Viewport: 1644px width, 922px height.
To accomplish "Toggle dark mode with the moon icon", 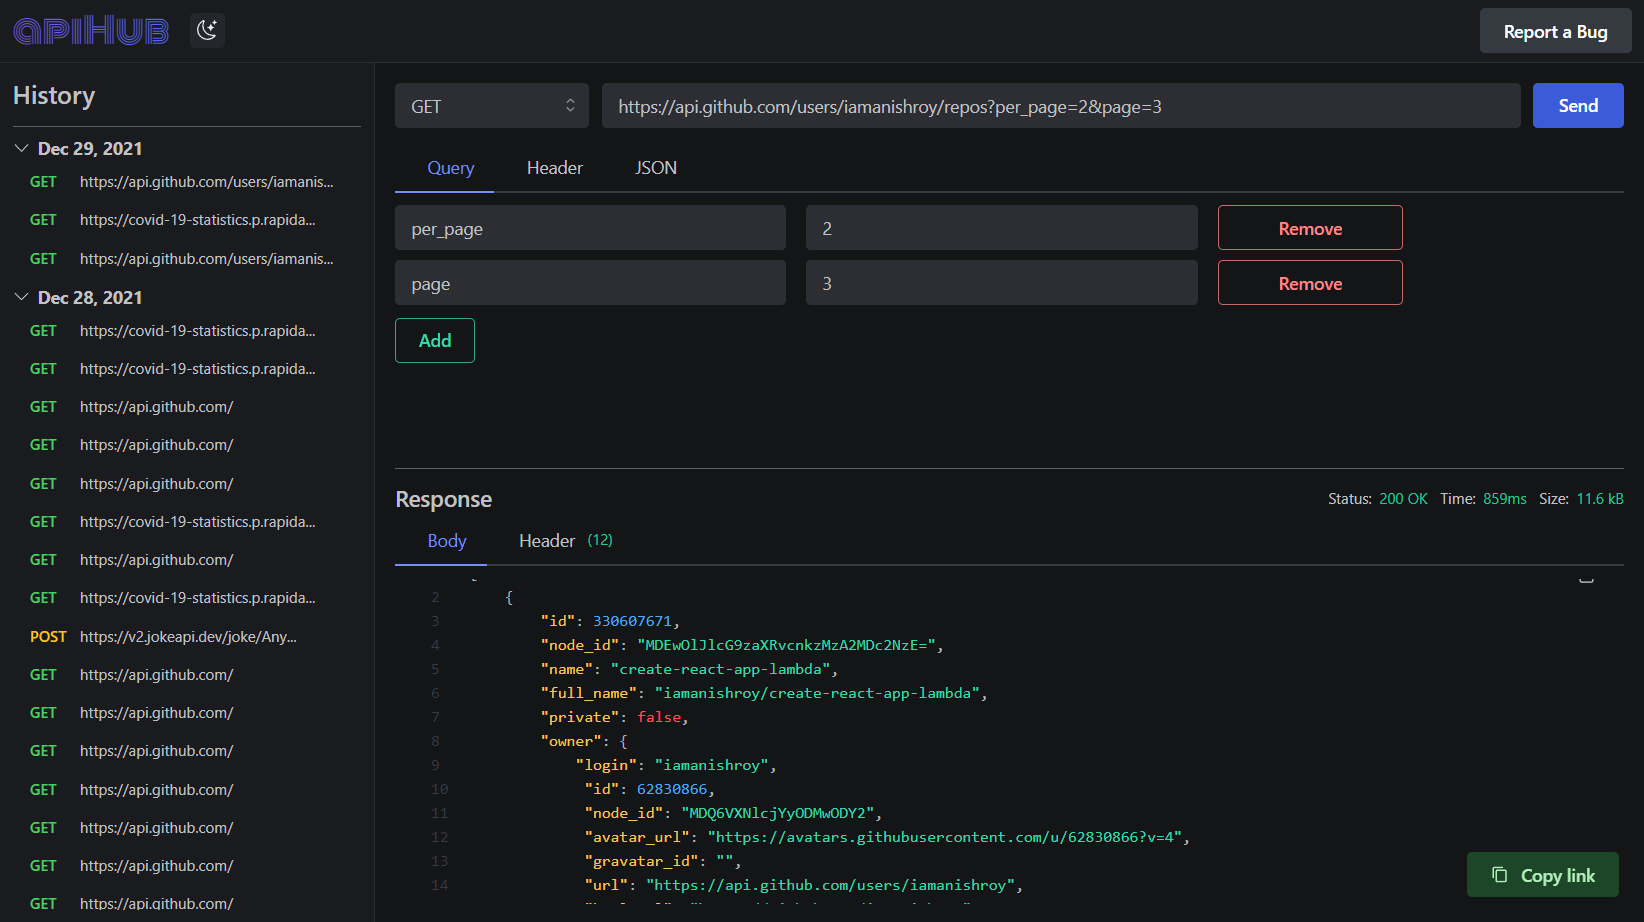I will pyautogui.click(x=207, y=30).
